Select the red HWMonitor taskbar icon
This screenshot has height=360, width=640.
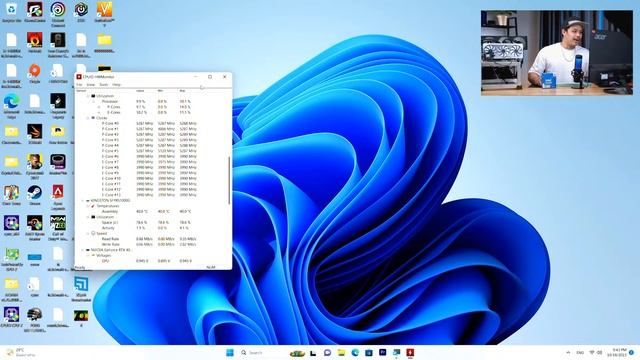click(410, 352)
